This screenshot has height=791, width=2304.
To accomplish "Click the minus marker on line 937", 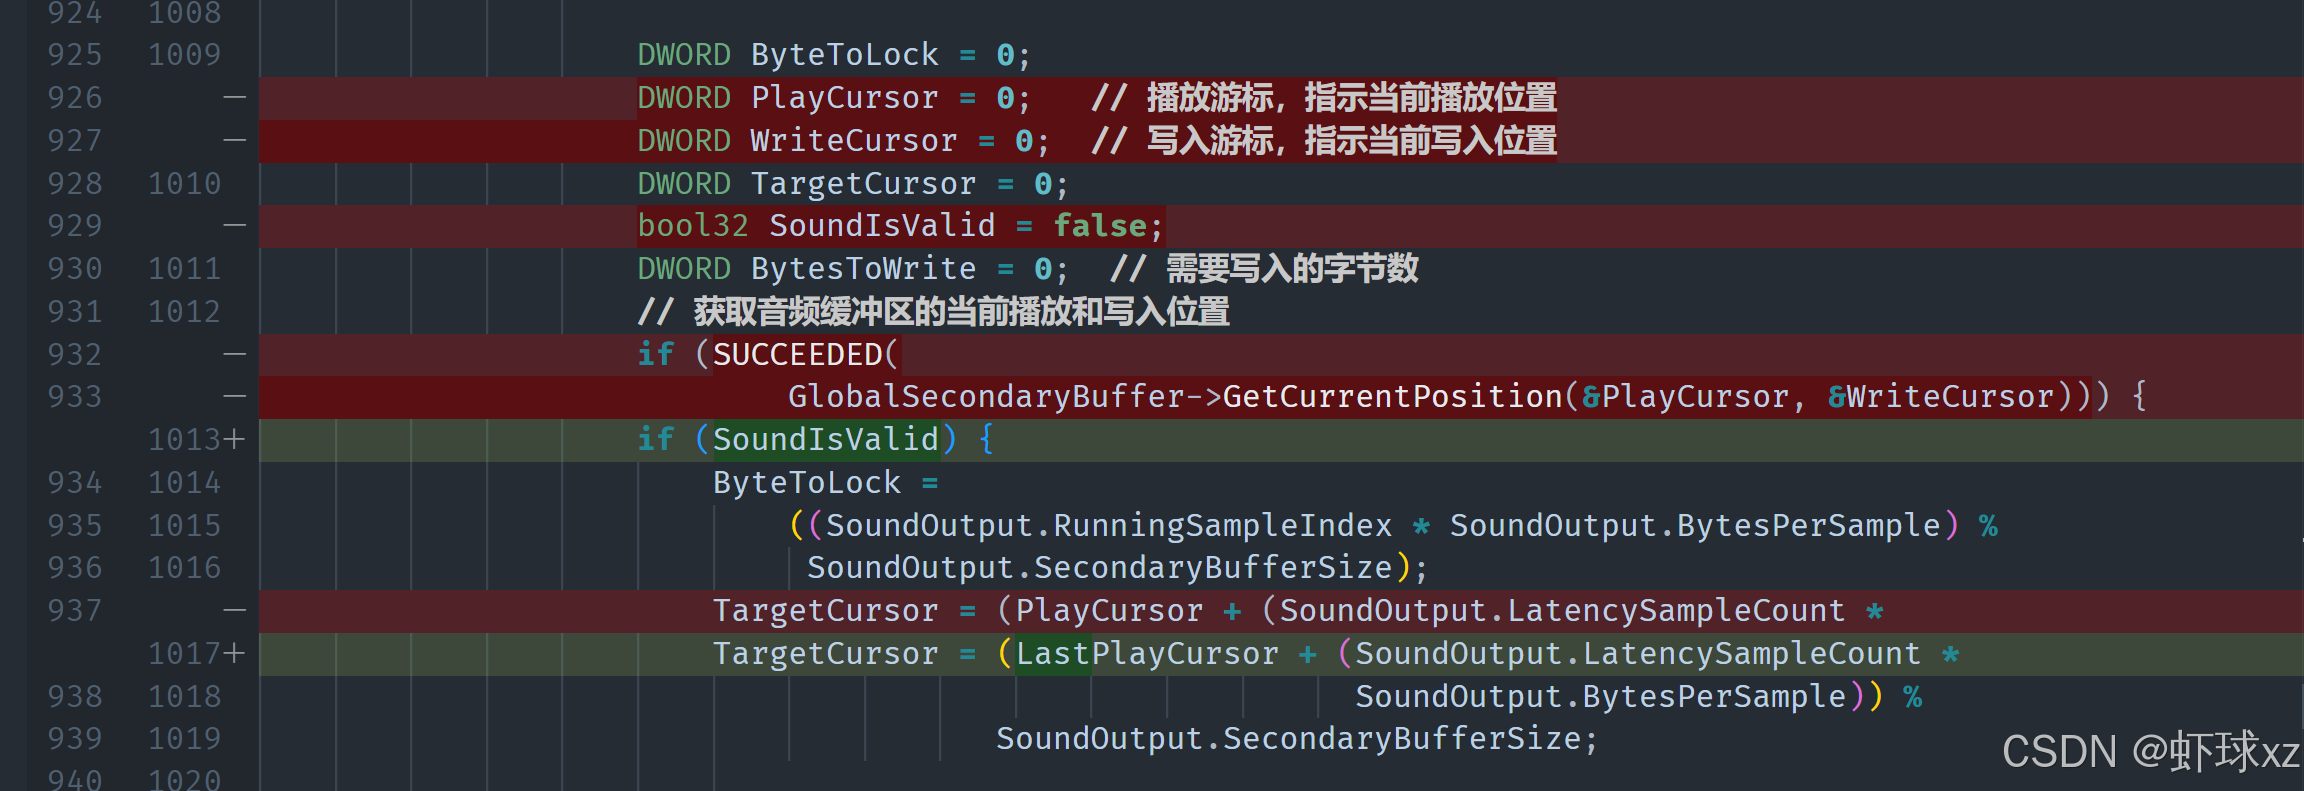I will (x=234, y=610).
